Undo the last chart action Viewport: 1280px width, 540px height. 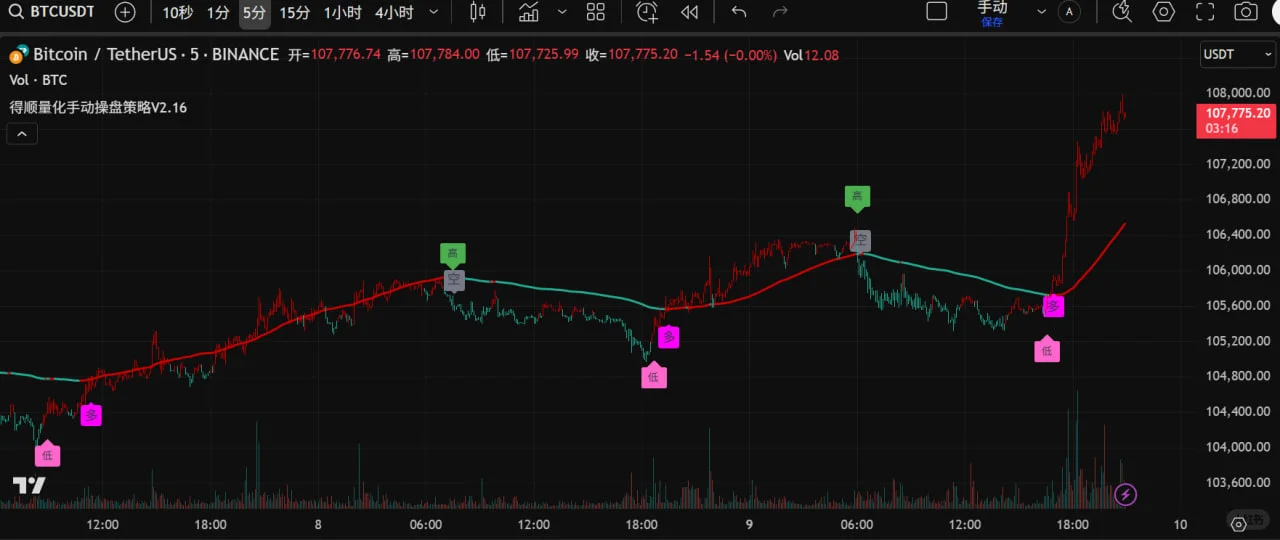point(739,12)
